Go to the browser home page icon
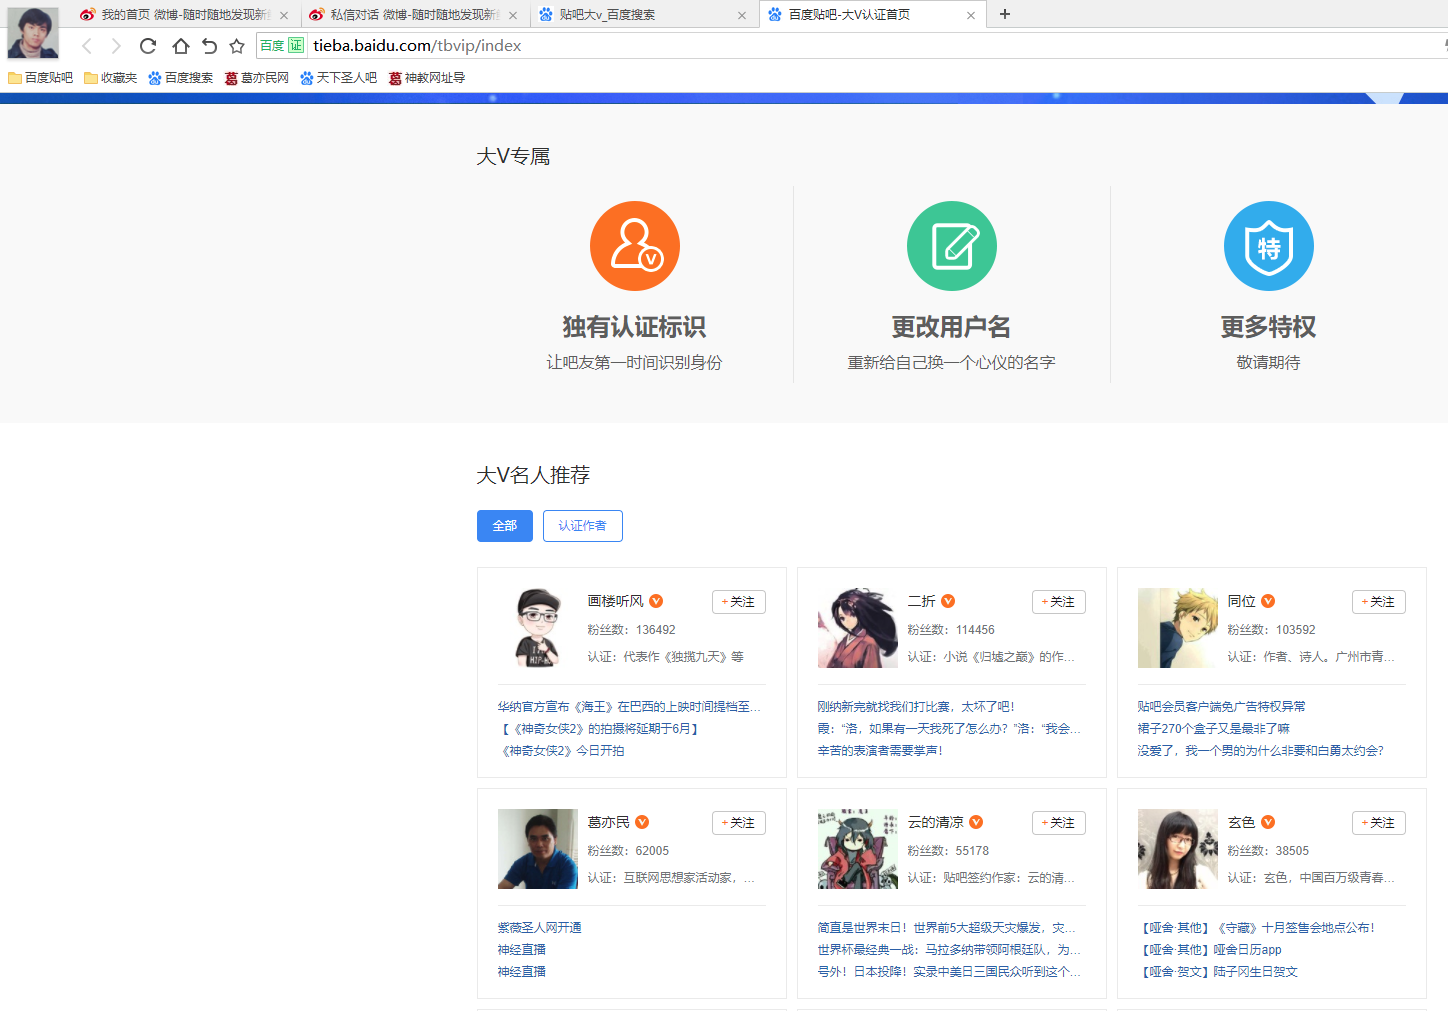1448x1011 pixels. [180, 46]
